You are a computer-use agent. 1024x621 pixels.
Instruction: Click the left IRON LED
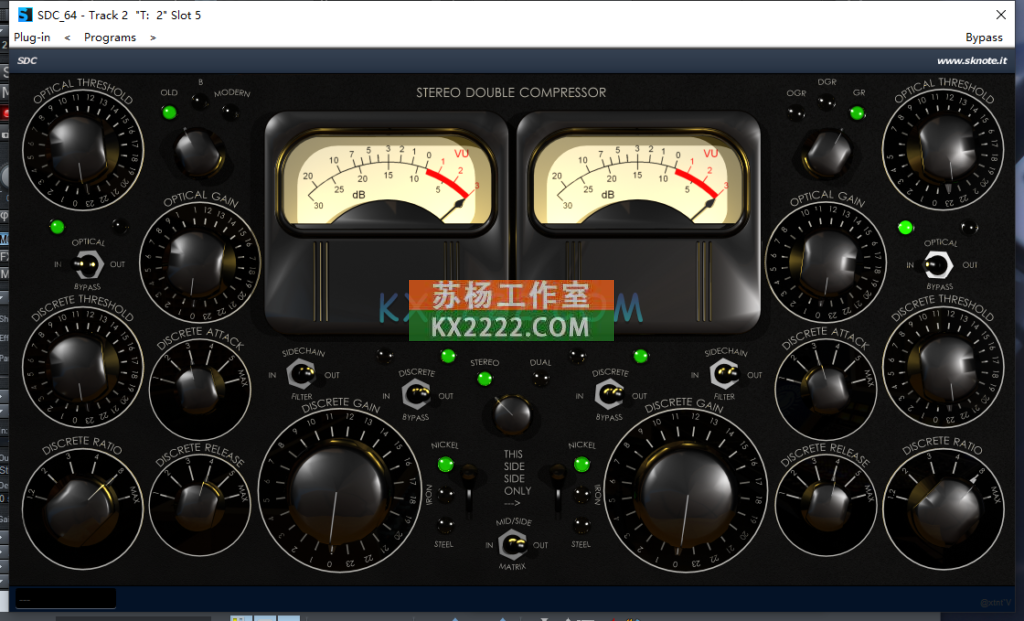click(x=445, y=494)
